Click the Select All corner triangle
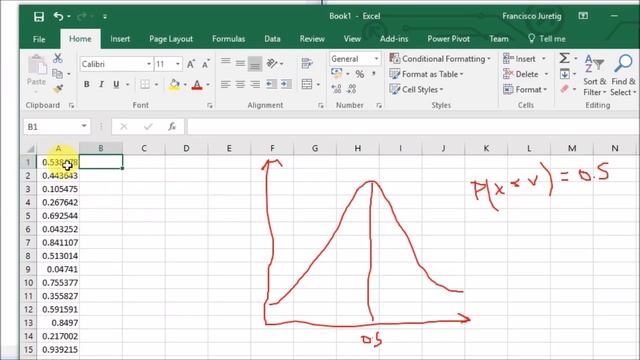 [x=30, y=148]
